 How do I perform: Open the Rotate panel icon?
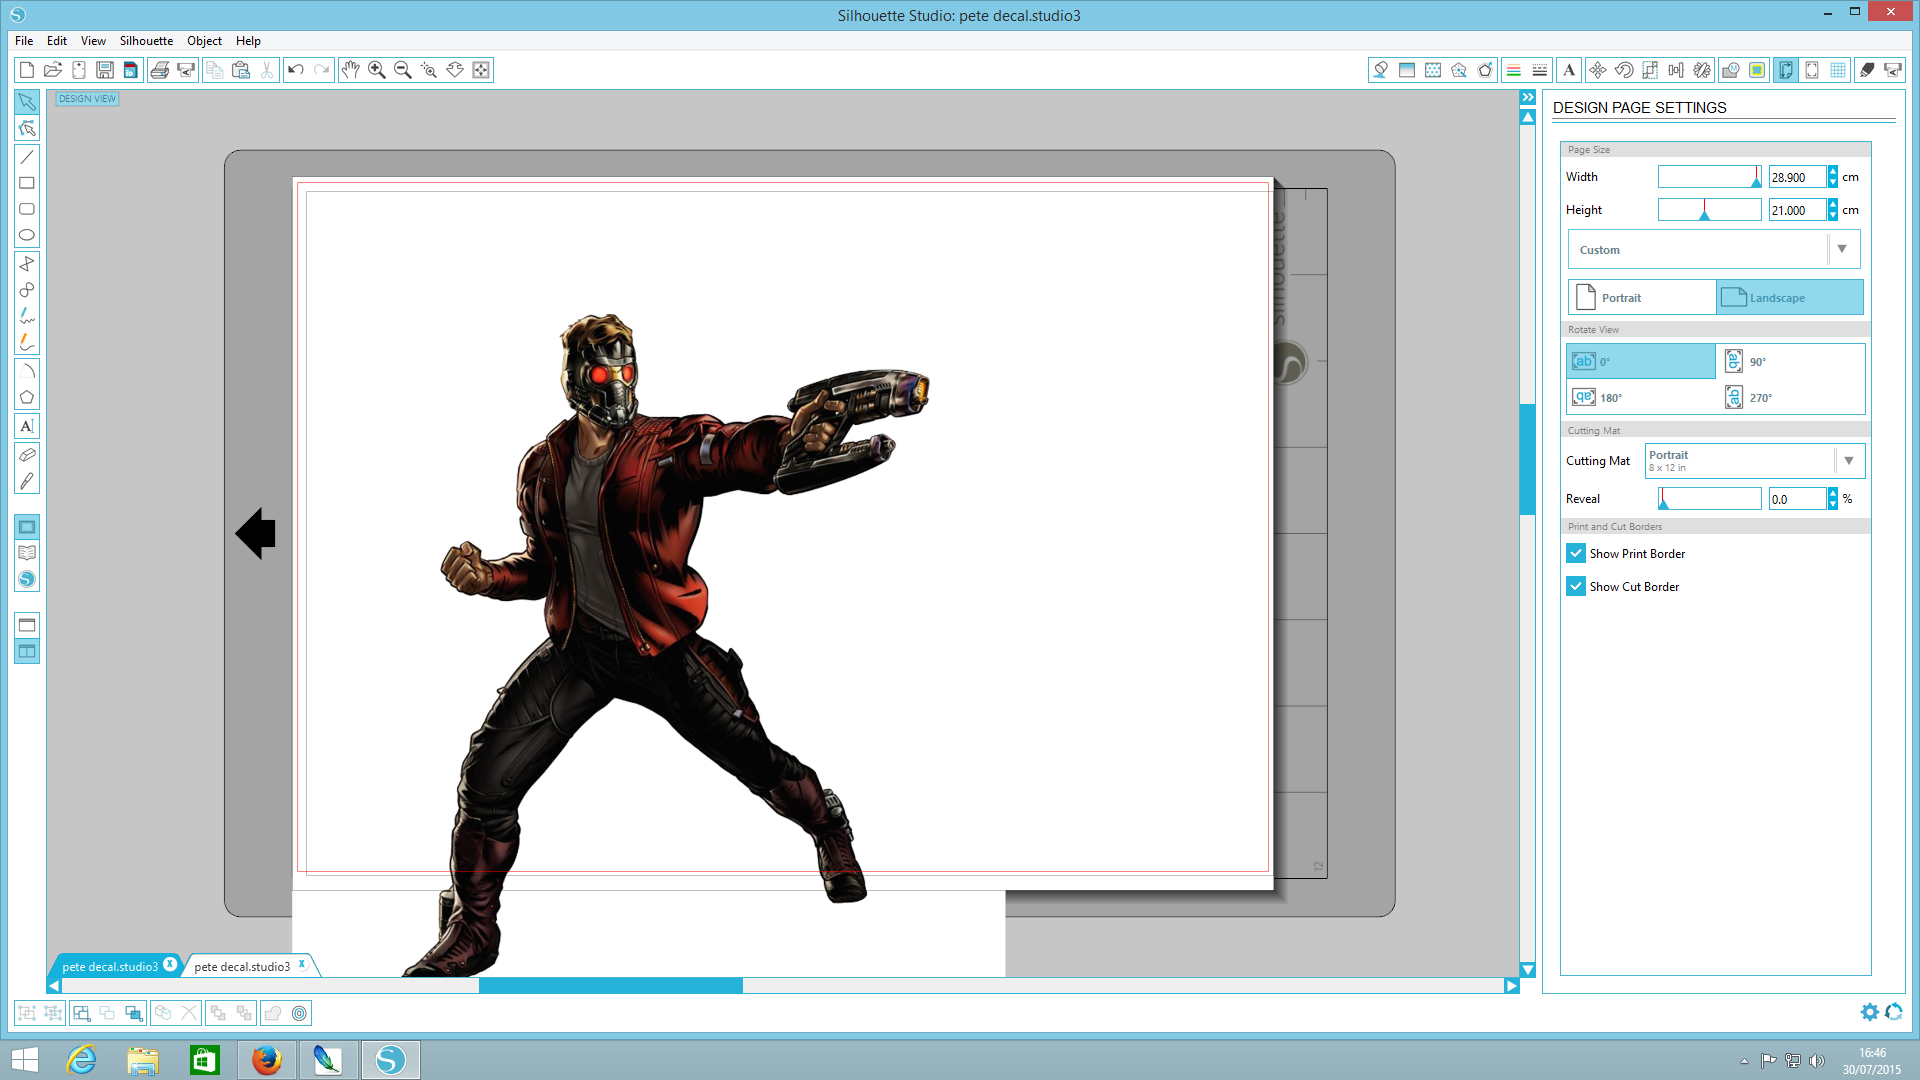pos(1624,70)
